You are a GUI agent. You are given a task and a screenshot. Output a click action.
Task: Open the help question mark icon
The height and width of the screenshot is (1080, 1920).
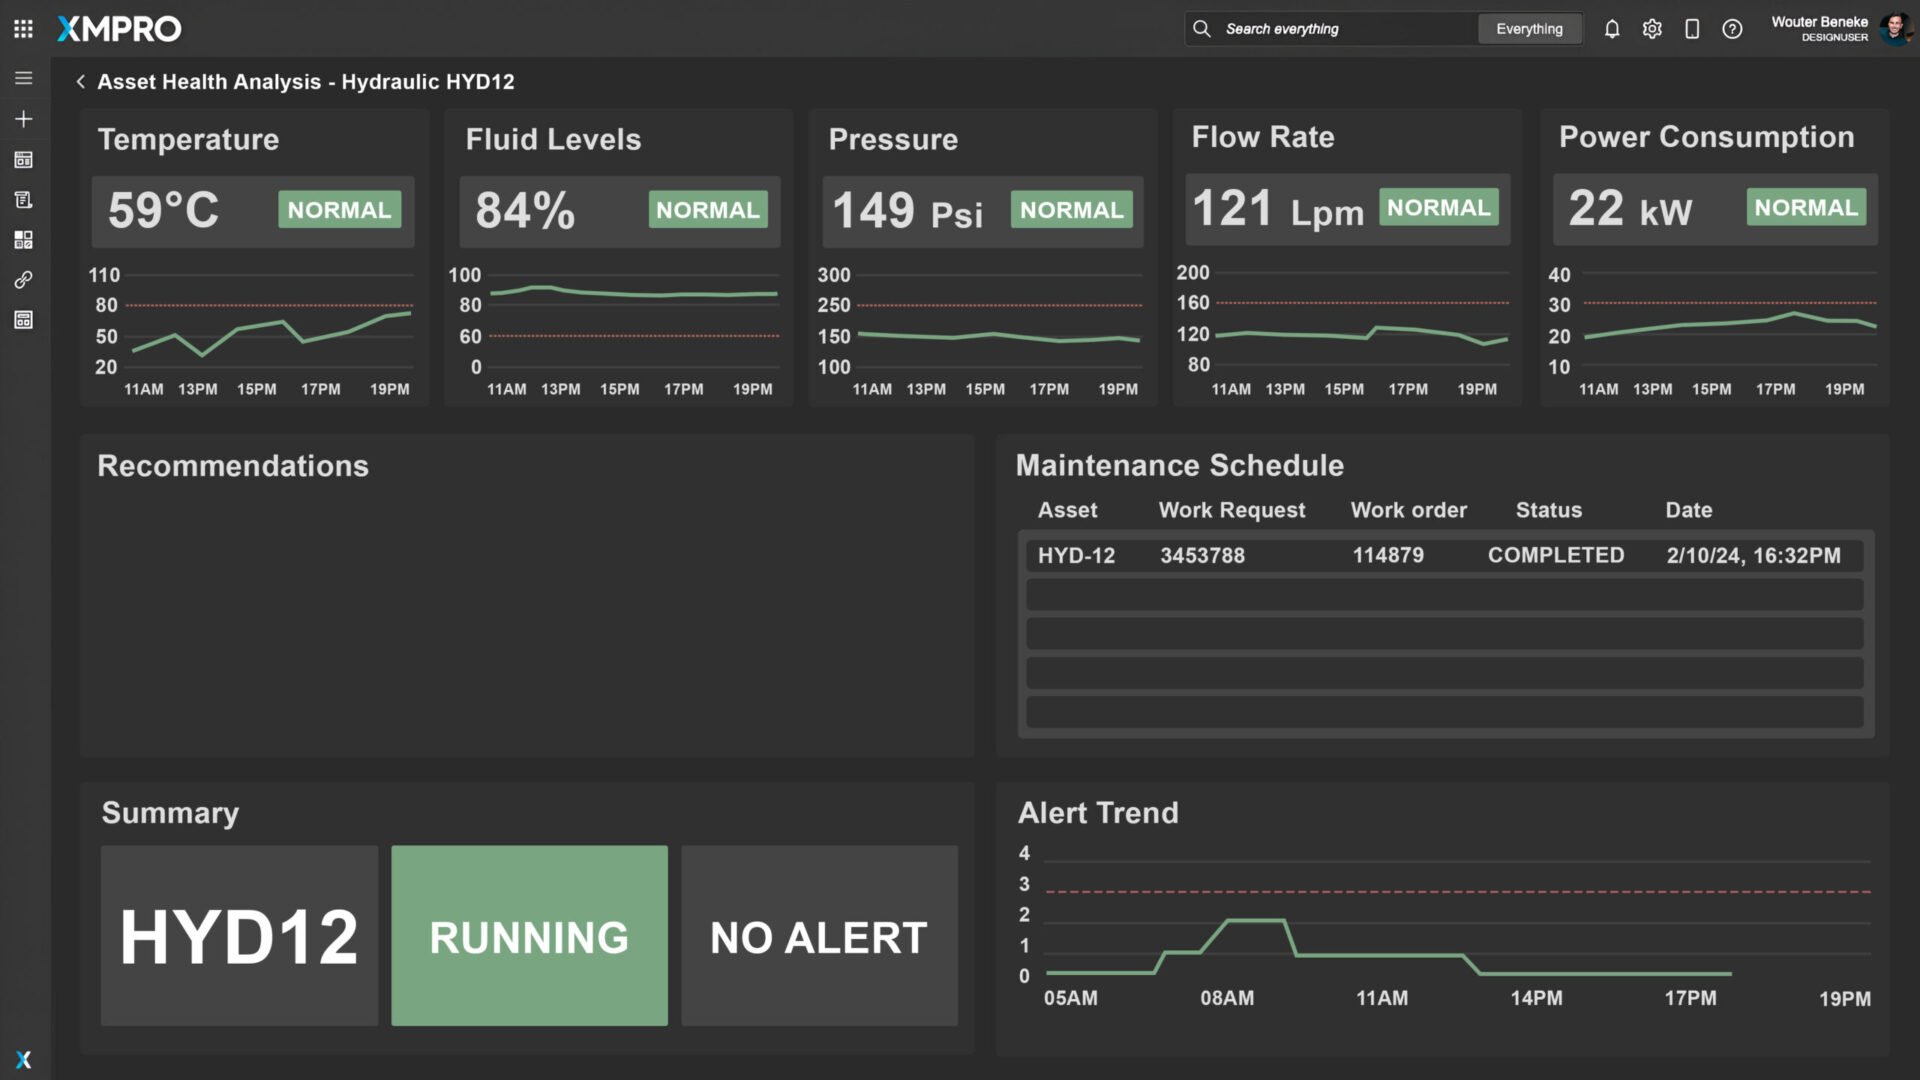point(1732,29)
